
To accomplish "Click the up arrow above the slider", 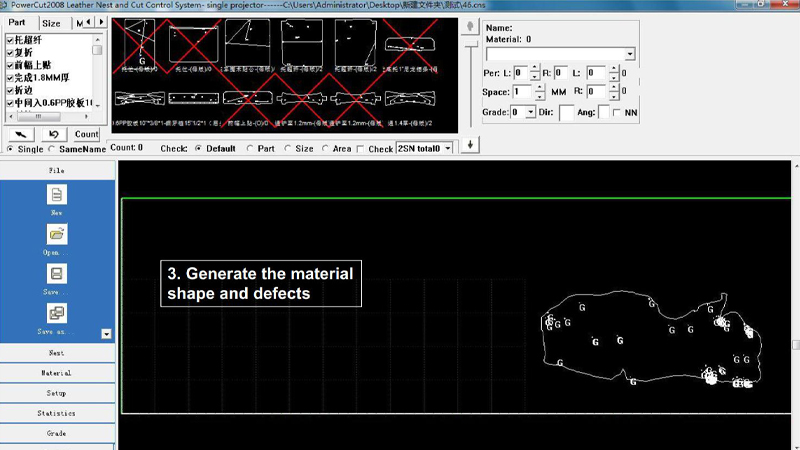I will click(x=470, y=29).
